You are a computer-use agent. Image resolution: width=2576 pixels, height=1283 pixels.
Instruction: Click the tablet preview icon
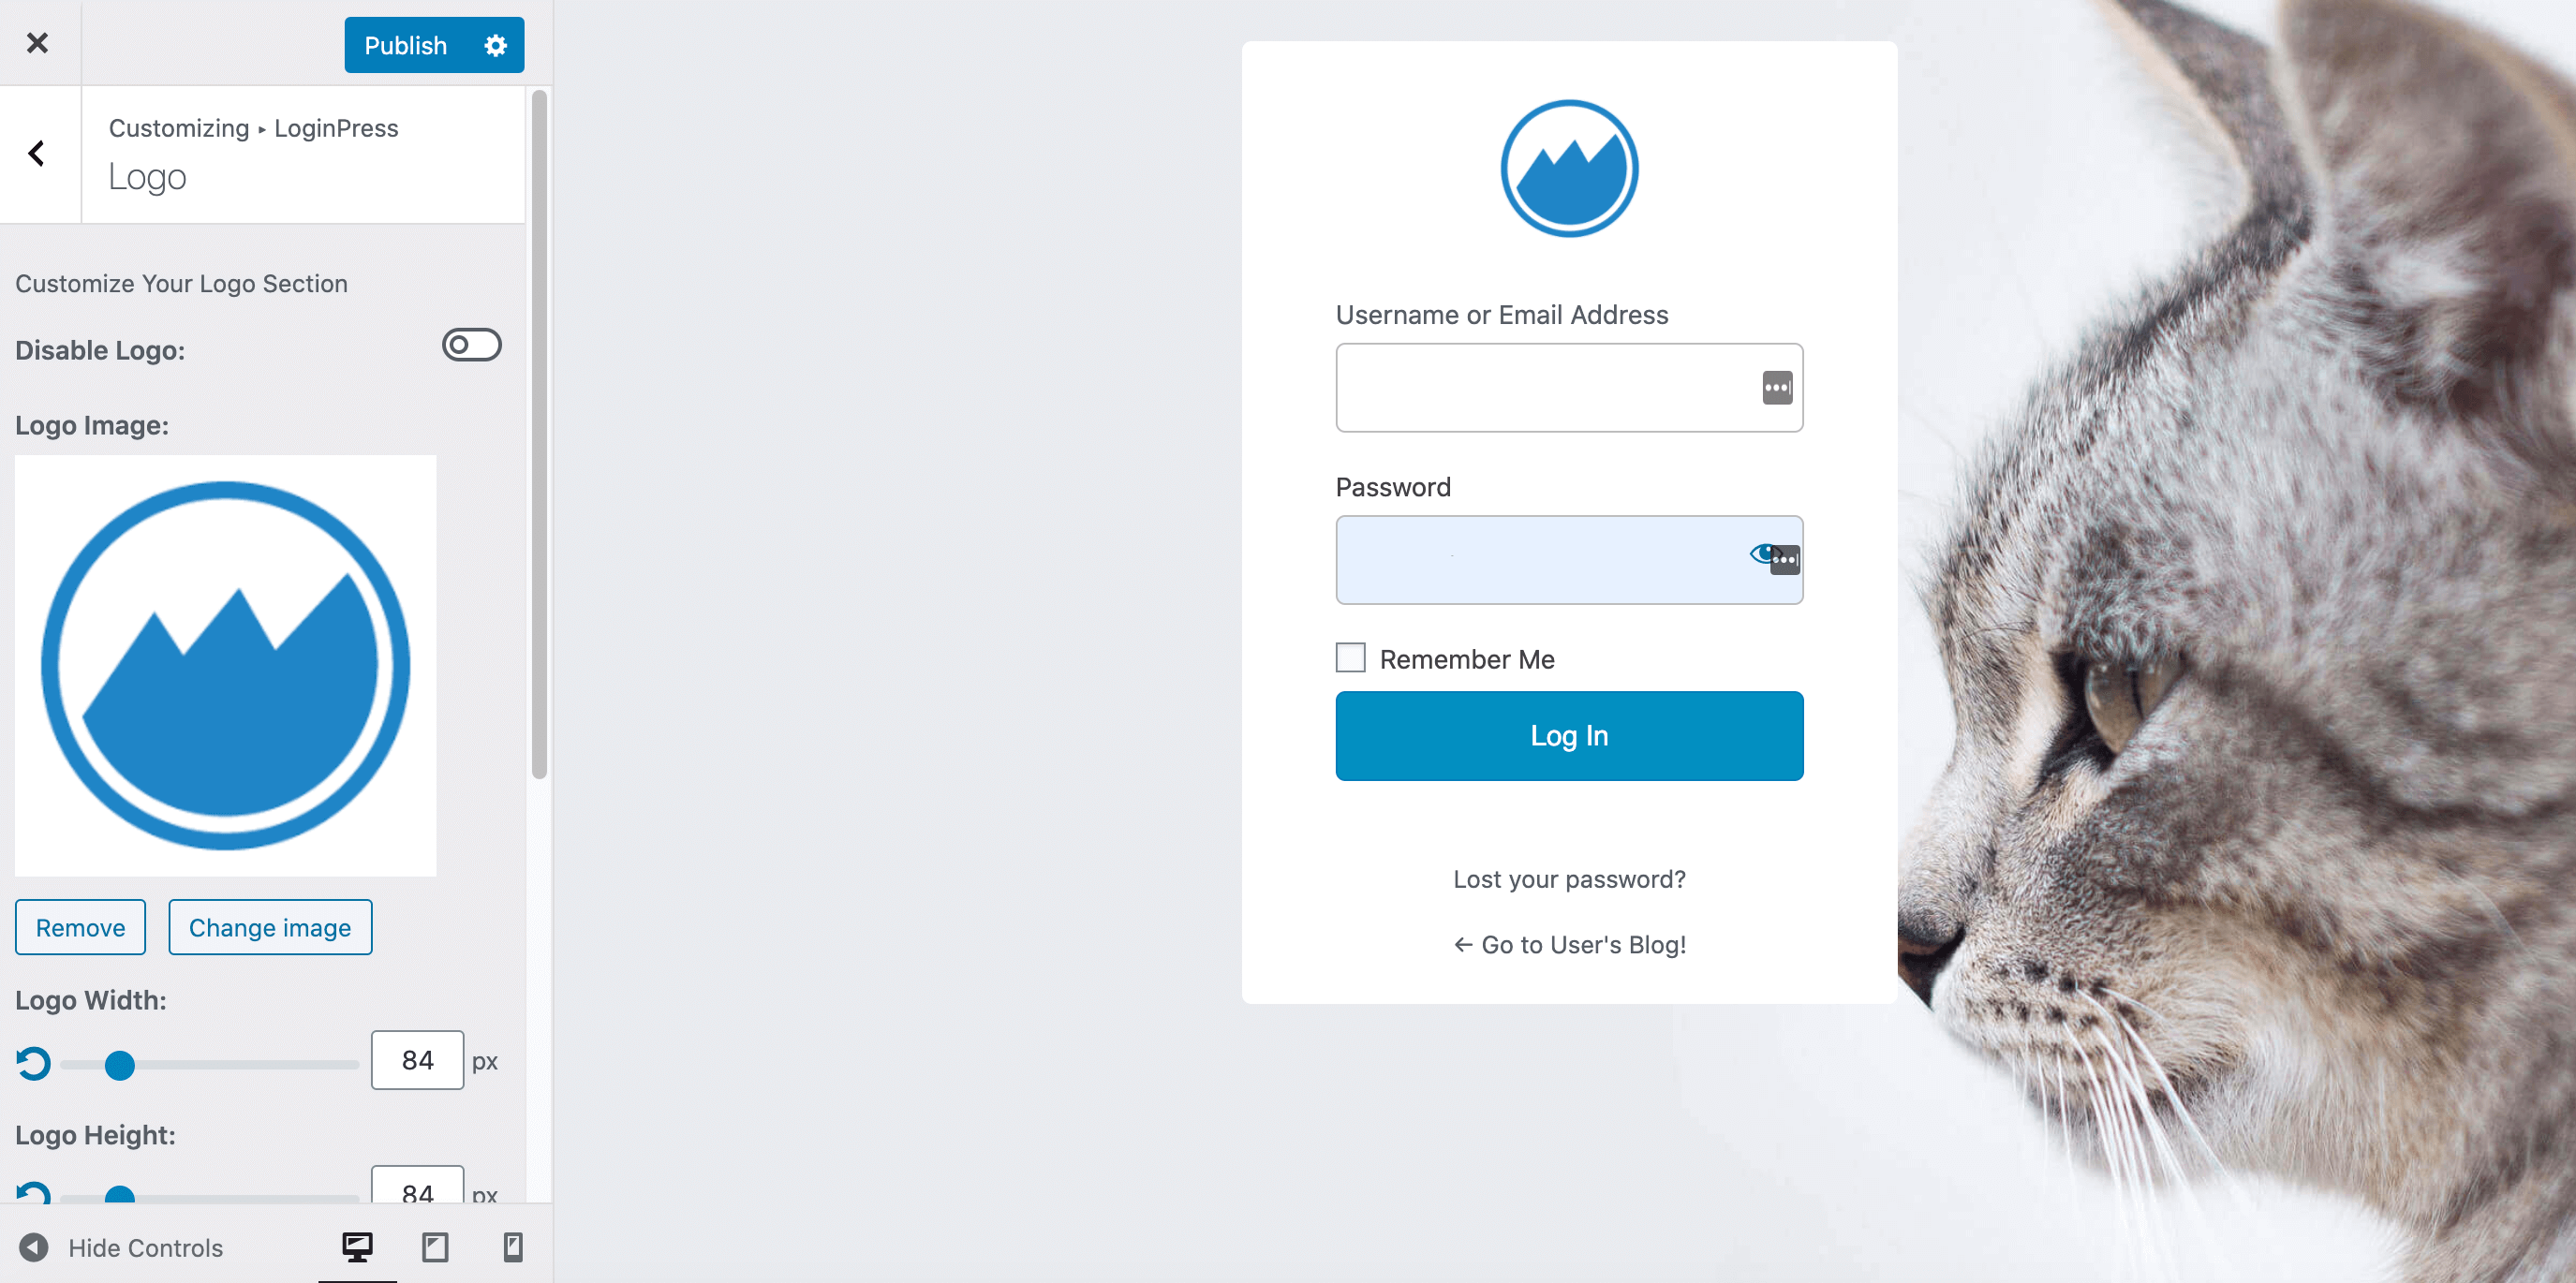(x=434, y=1246)
